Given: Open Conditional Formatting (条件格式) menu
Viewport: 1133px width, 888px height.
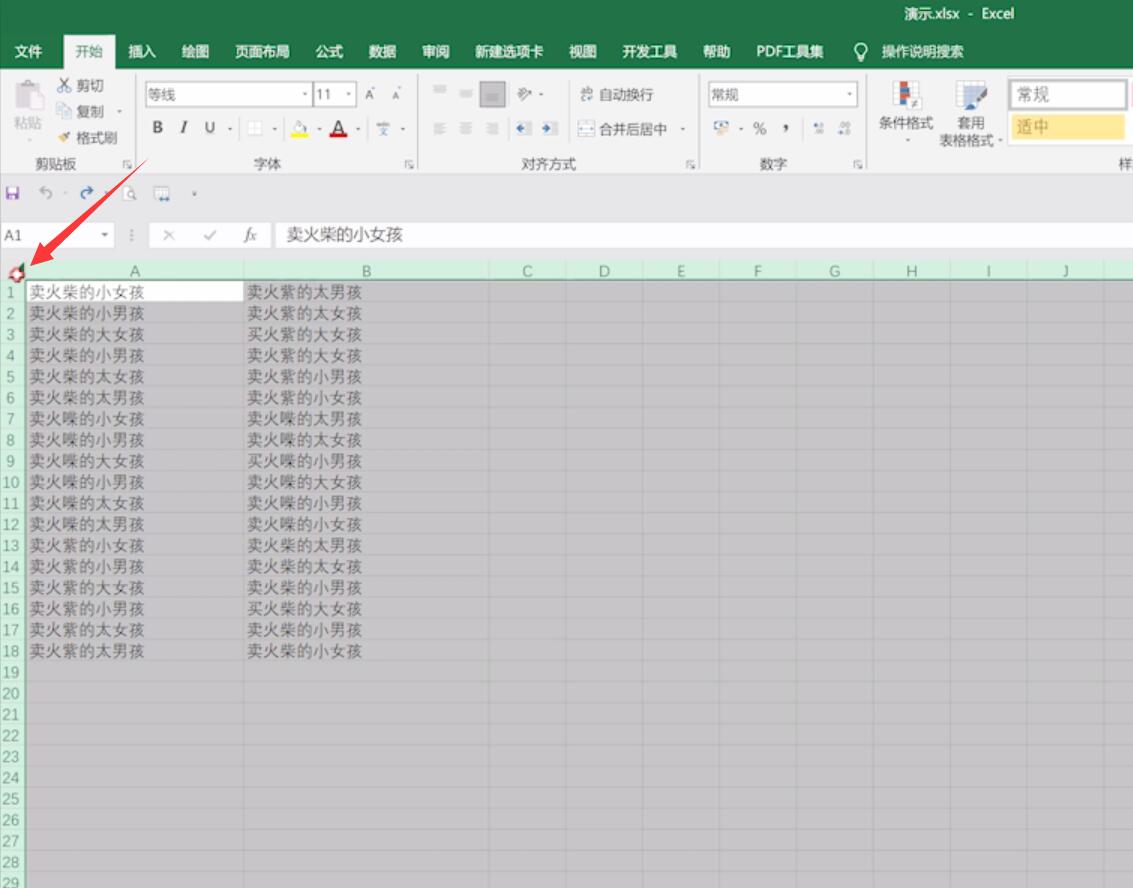Looking at the screenshot, I should [x=906, y=111].
